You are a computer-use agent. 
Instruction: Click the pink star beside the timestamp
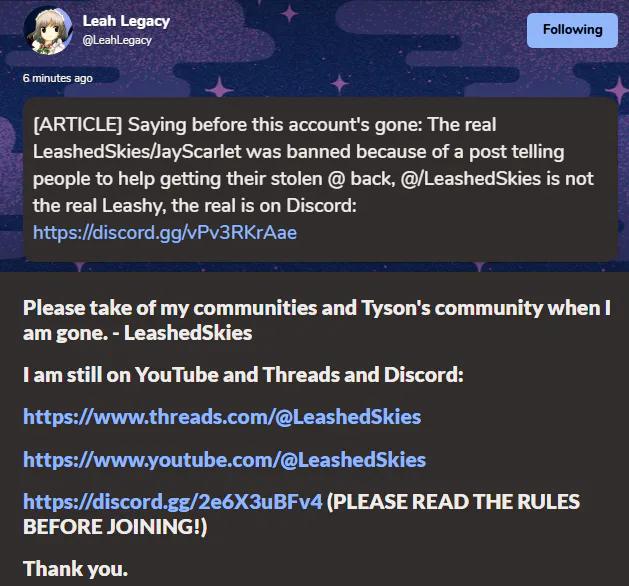pos(219,85)
